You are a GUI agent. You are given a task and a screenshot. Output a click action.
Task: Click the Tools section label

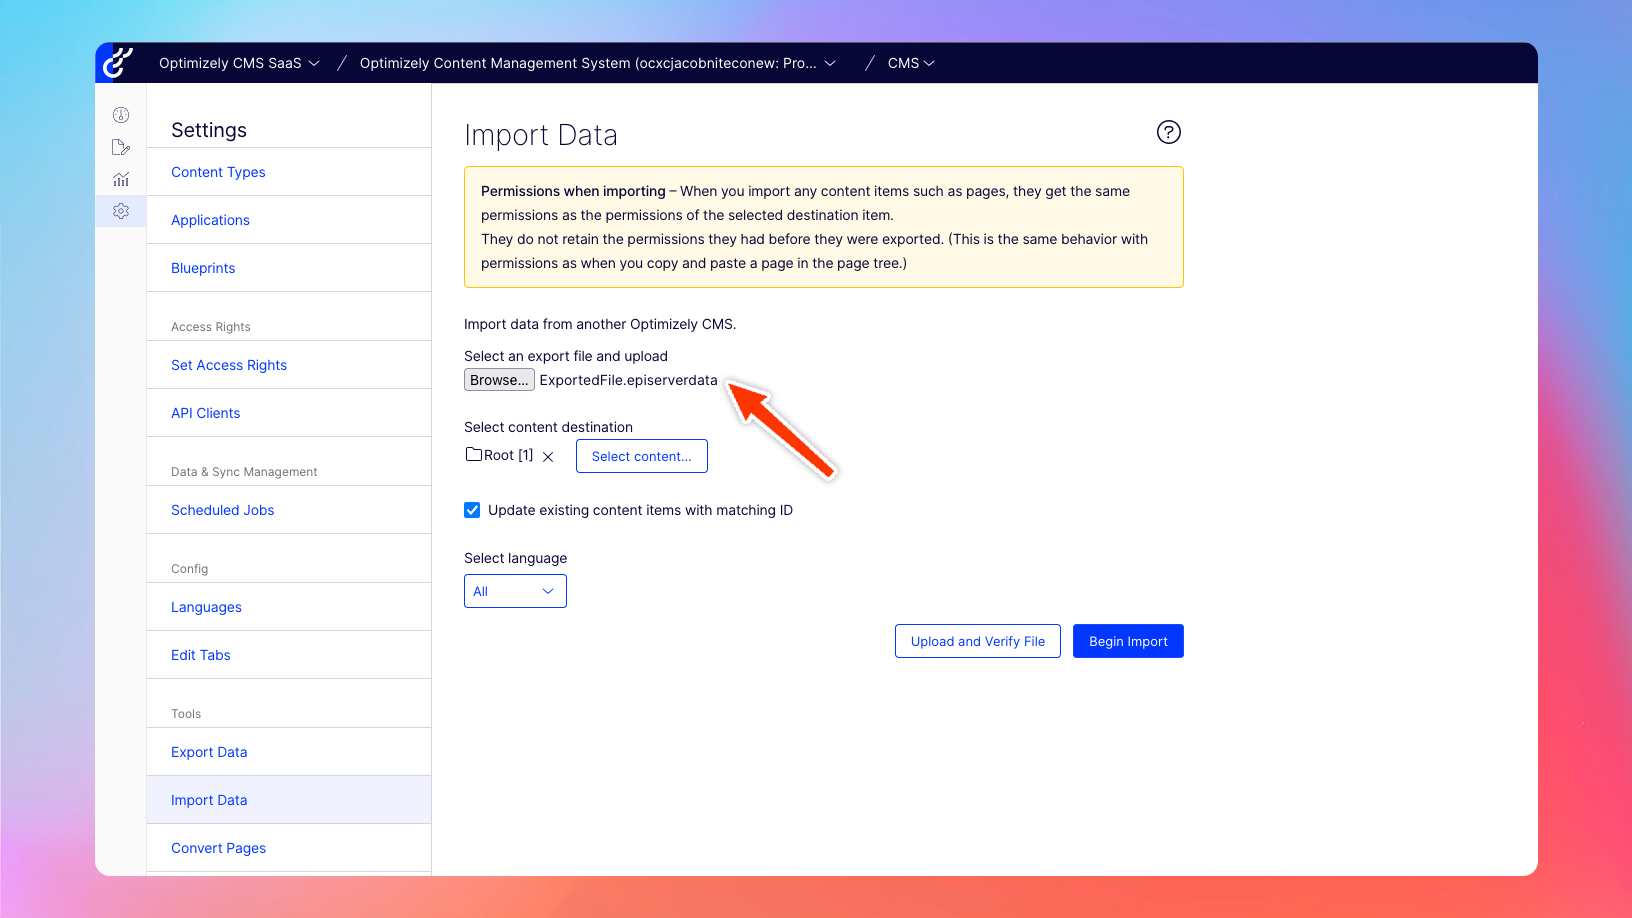(186, 714)
